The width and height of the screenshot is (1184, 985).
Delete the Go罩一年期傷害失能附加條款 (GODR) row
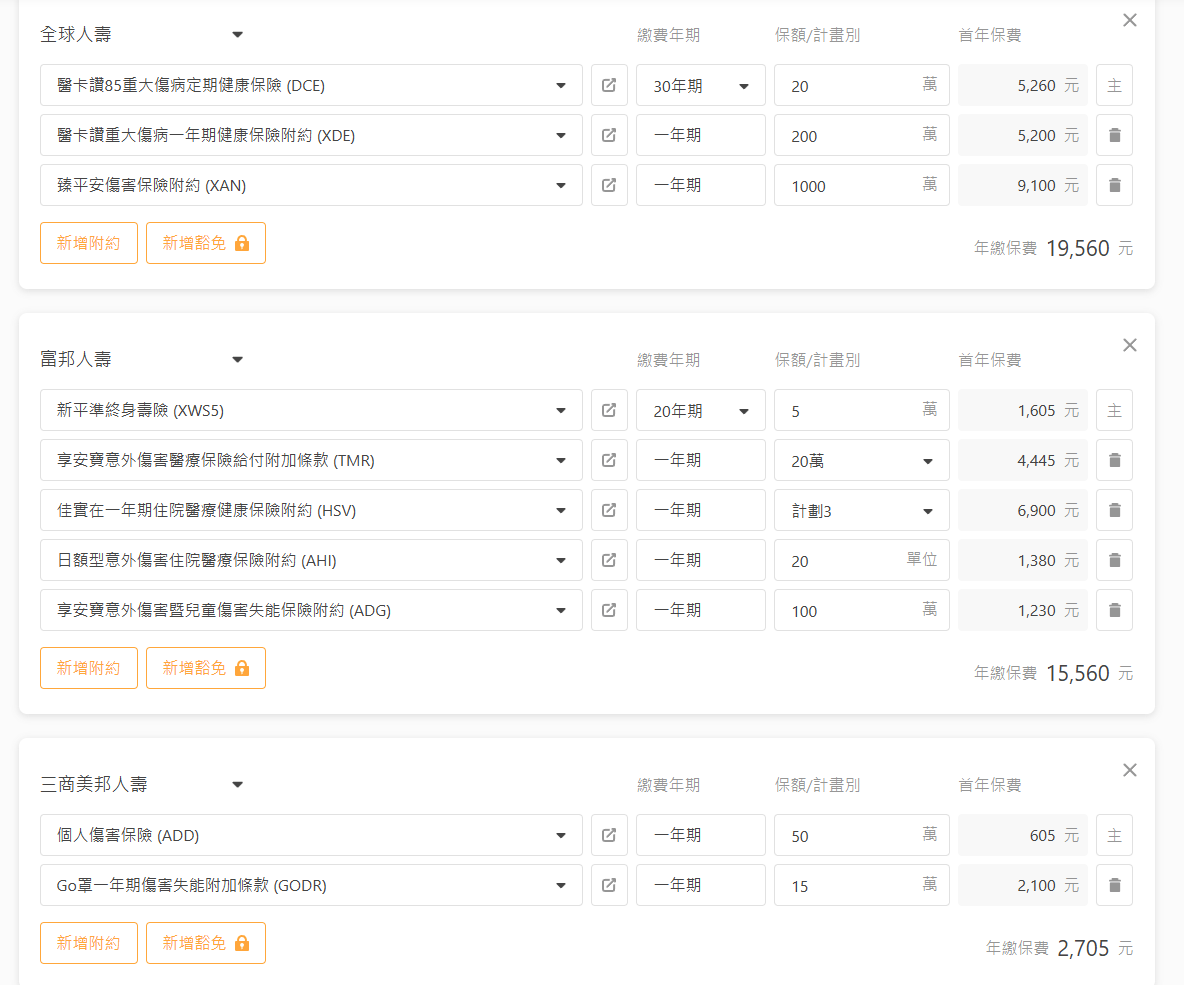coord(1114,885)
